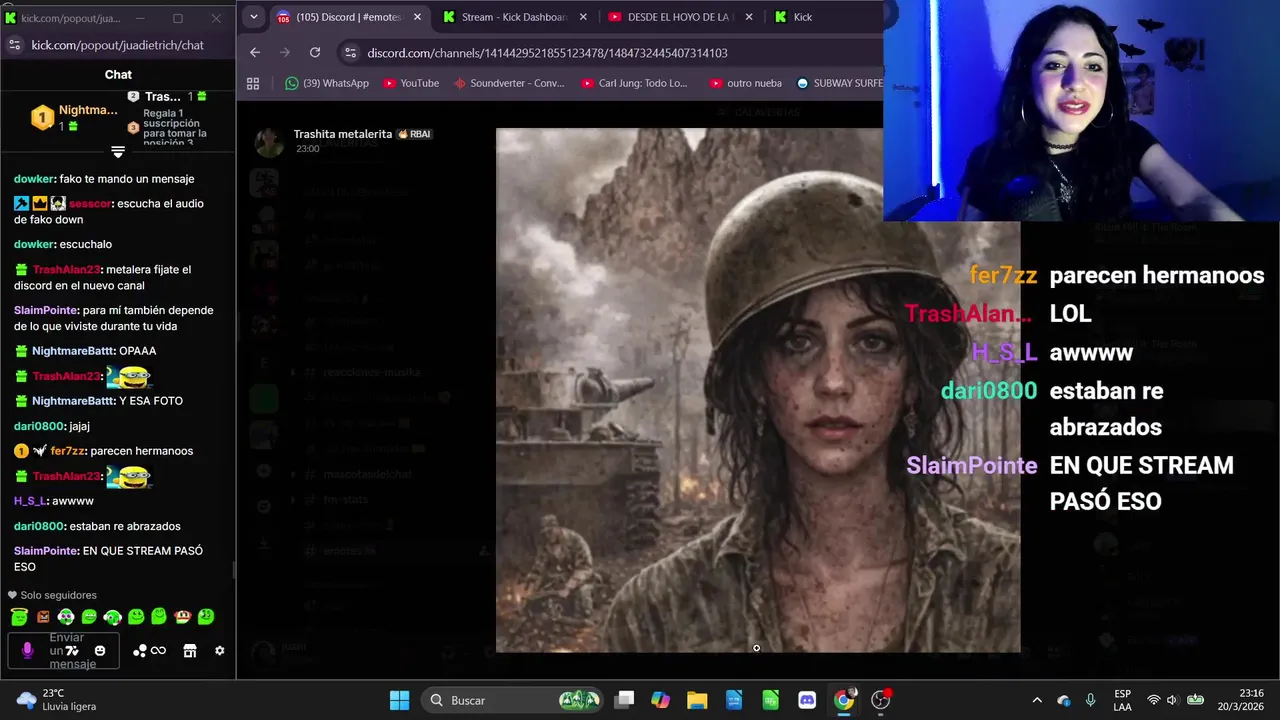Open File Explorer from the taskbar
1280x720 pixels.
coord(697,700)
